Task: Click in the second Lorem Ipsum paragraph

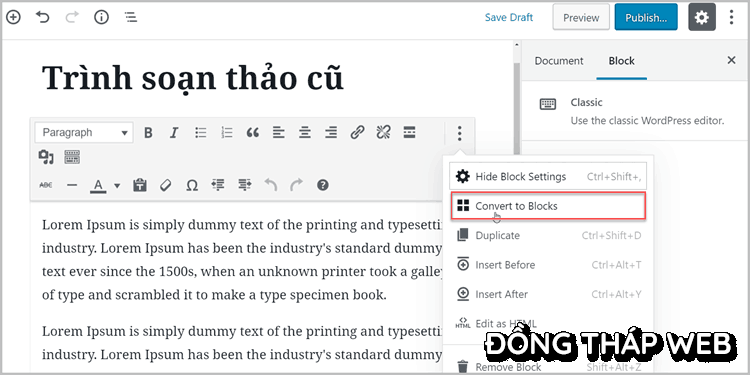Action: [242, 342]
